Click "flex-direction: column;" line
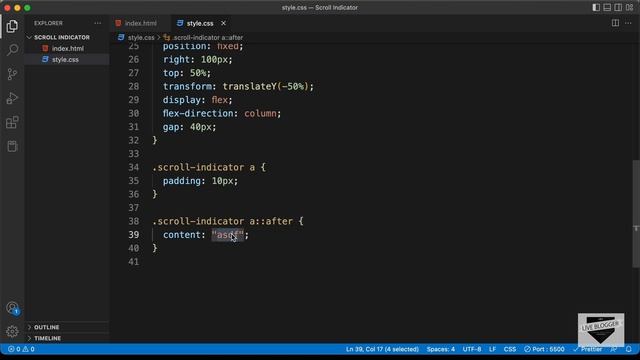The image size is (640, 360). pos(222,113)
